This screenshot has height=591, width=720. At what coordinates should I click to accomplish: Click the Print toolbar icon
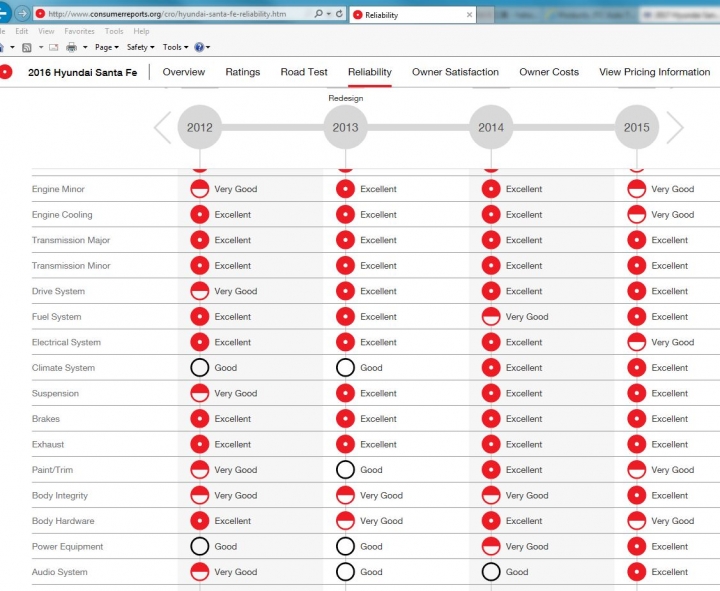(x=72, y=47)
